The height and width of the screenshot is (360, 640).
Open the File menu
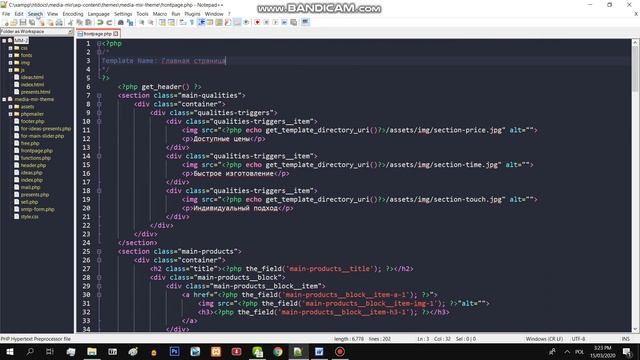pos(6,14)
